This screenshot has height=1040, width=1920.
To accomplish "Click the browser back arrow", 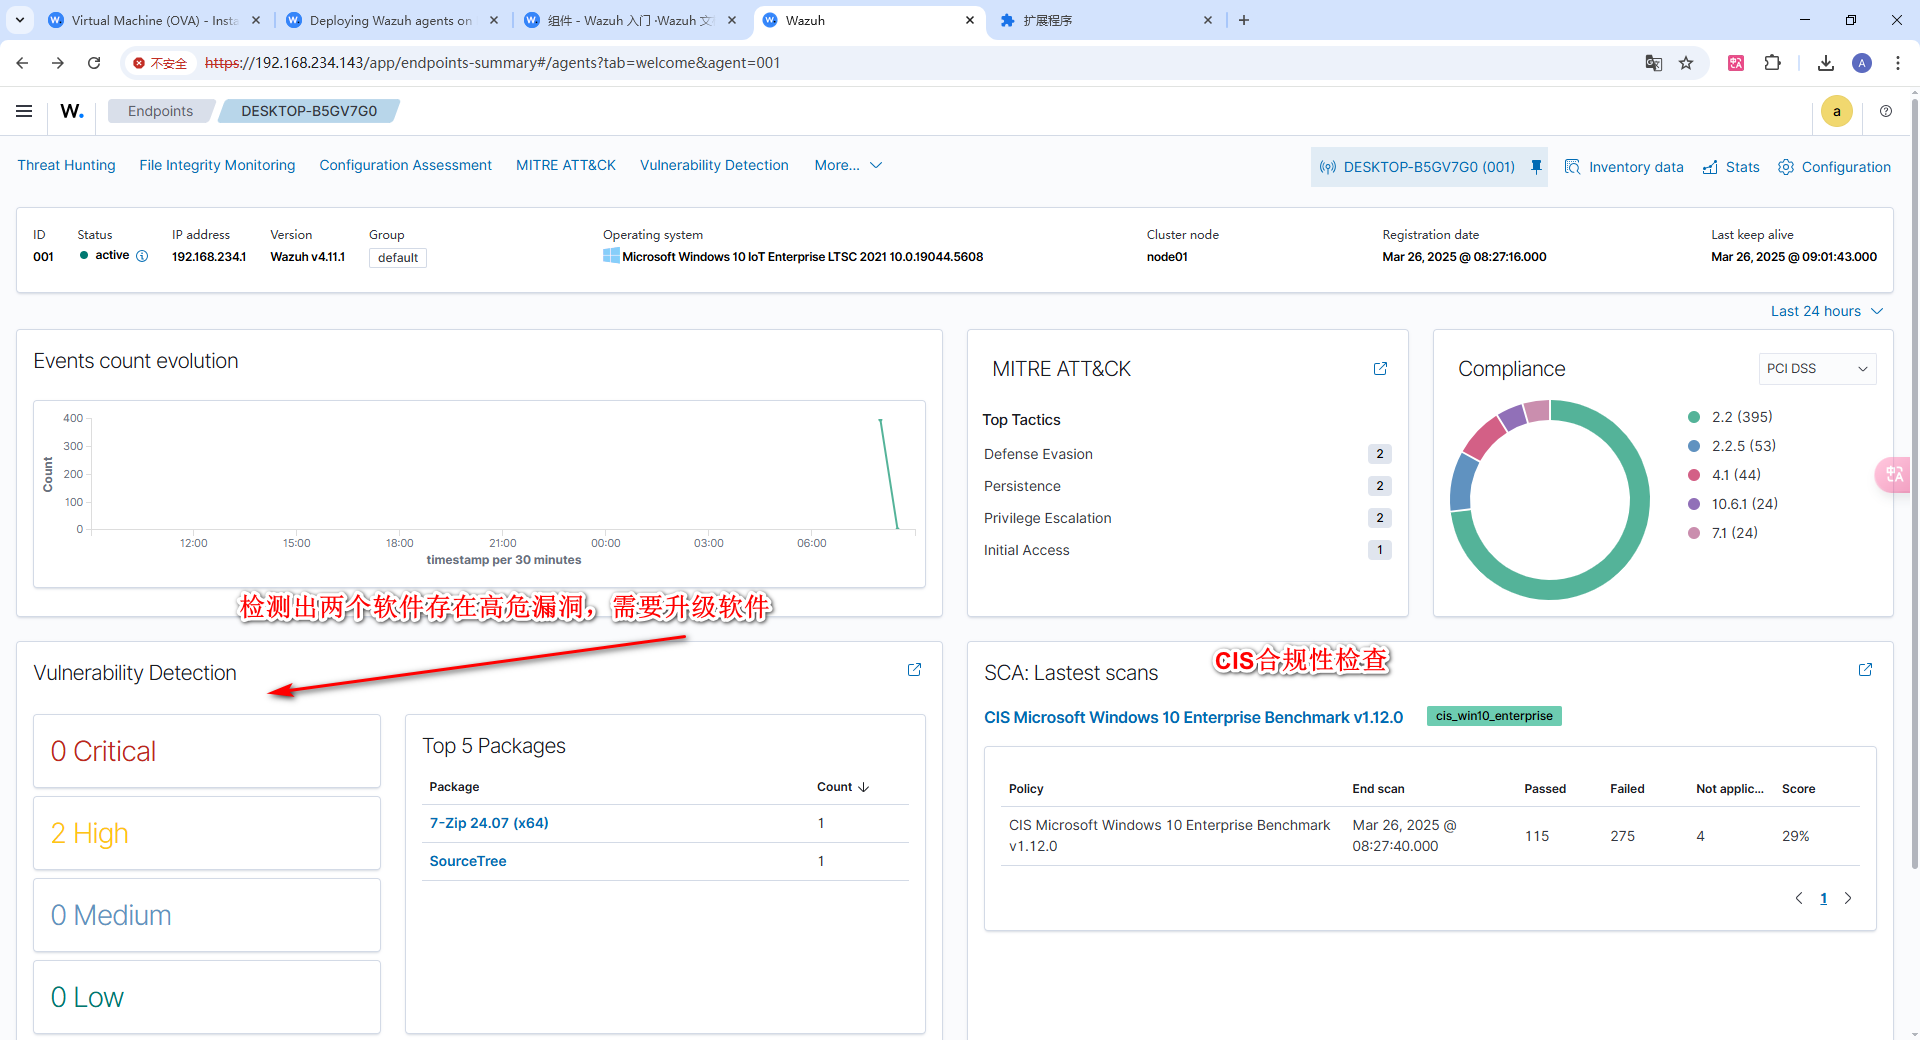I will (x=22, y=63).
